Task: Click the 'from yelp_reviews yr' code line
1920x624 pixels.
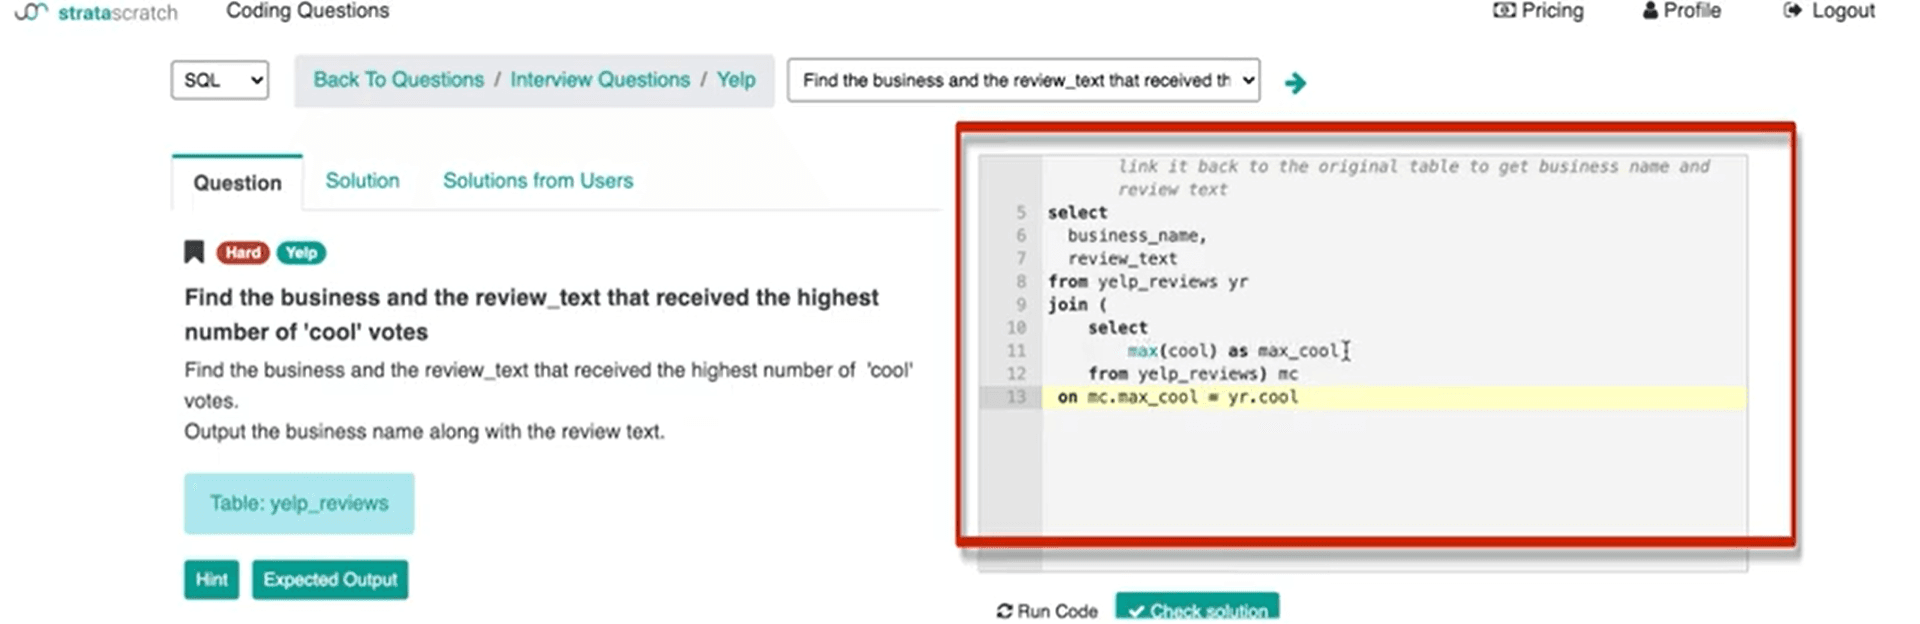Action: (1148, 282)
